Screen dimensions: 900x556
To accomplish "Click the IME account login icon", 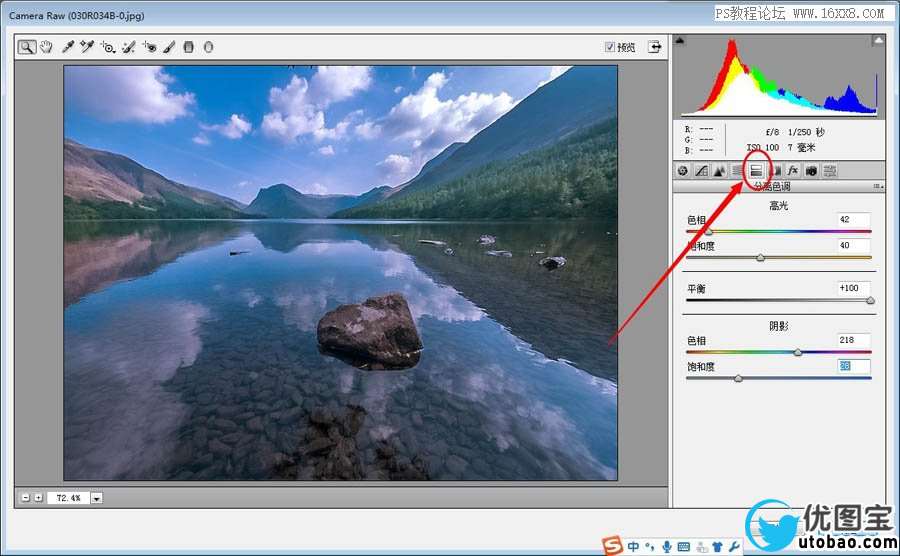I will coord(701,547).
